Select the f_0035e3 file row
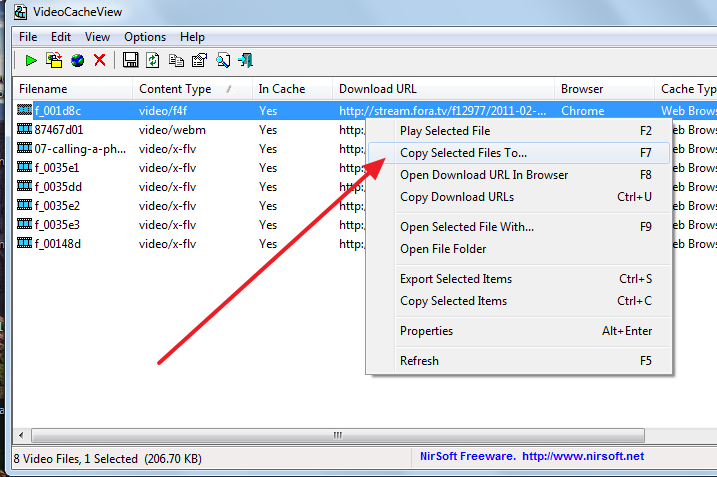 [190, 225]
